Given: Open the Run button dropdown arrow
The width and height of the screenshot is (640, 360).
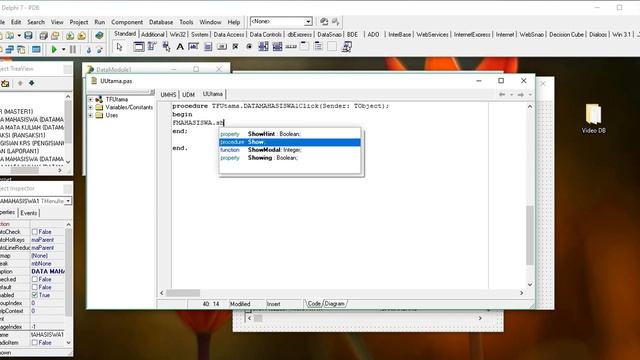Looking at the screenshot, I should pyautogui.click(x=63, y=49).
